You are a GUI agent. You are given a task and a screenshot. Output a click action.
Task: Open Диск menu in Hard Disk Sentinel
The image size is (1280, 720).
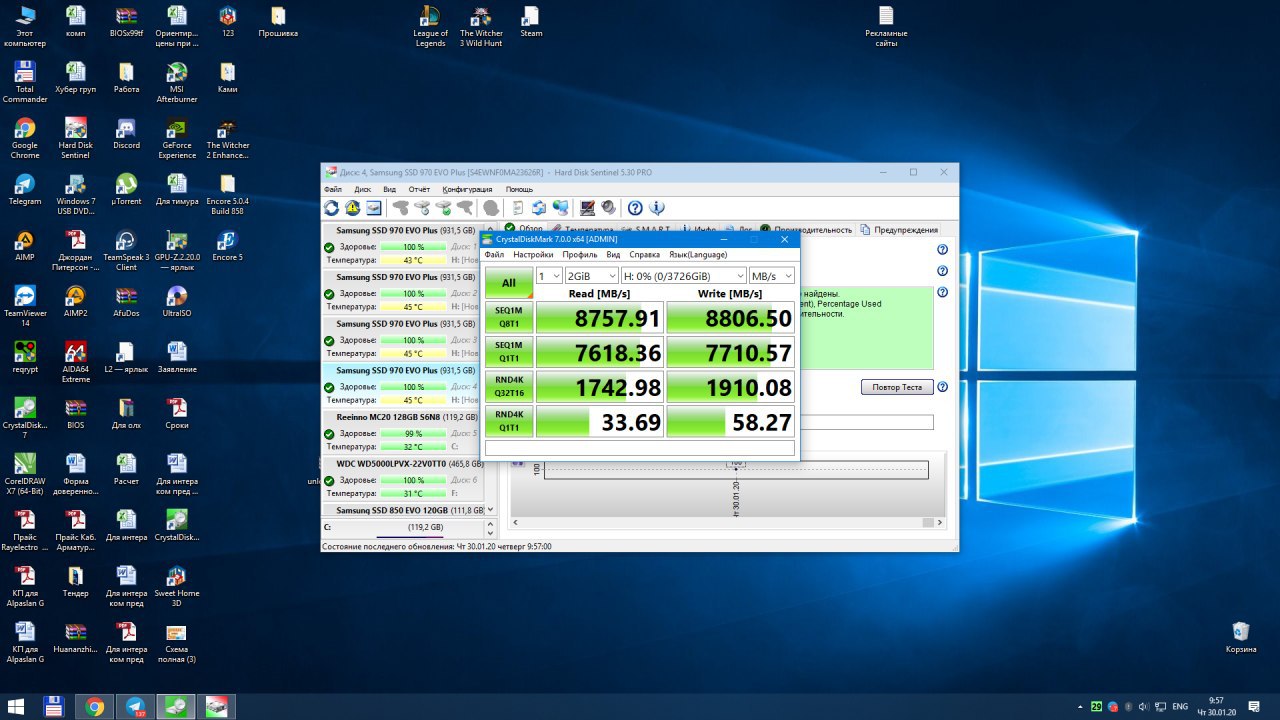click(363, 189)
